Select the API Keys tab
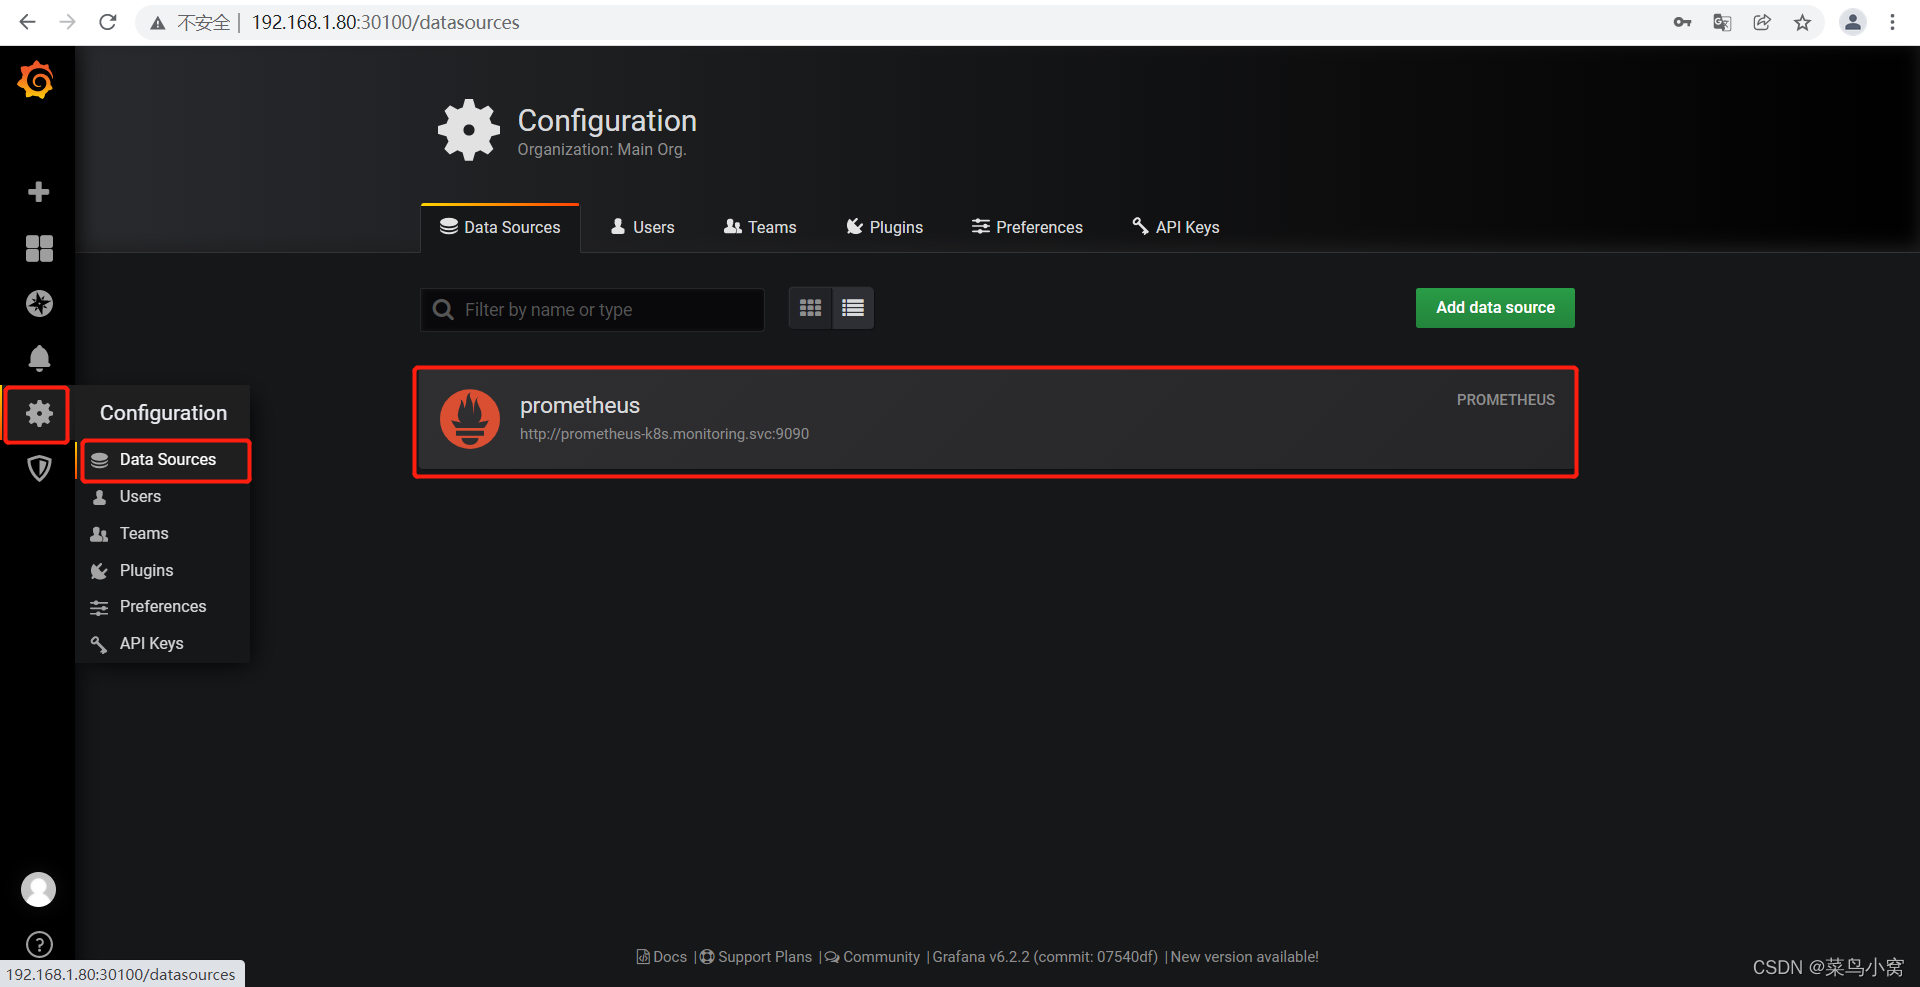 click(x=1175, y=228)
